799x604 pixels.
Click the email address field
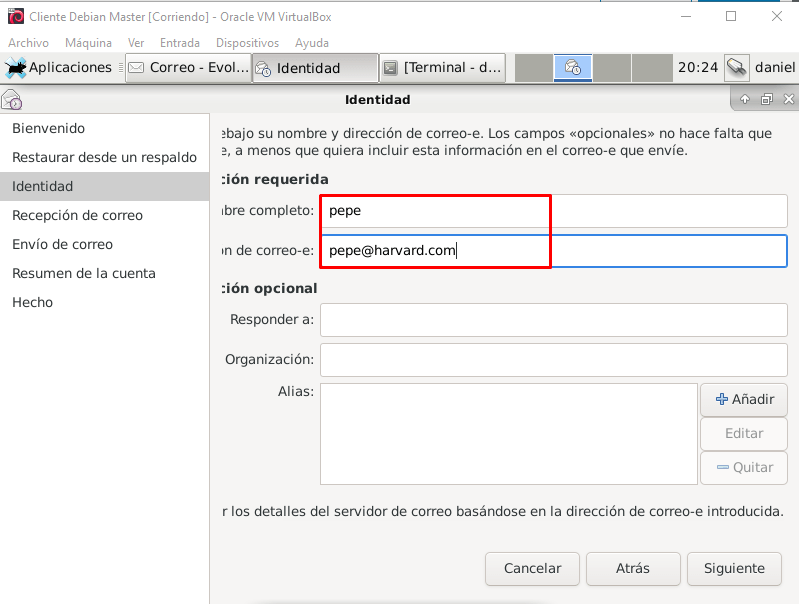click(x=553, y=251)
